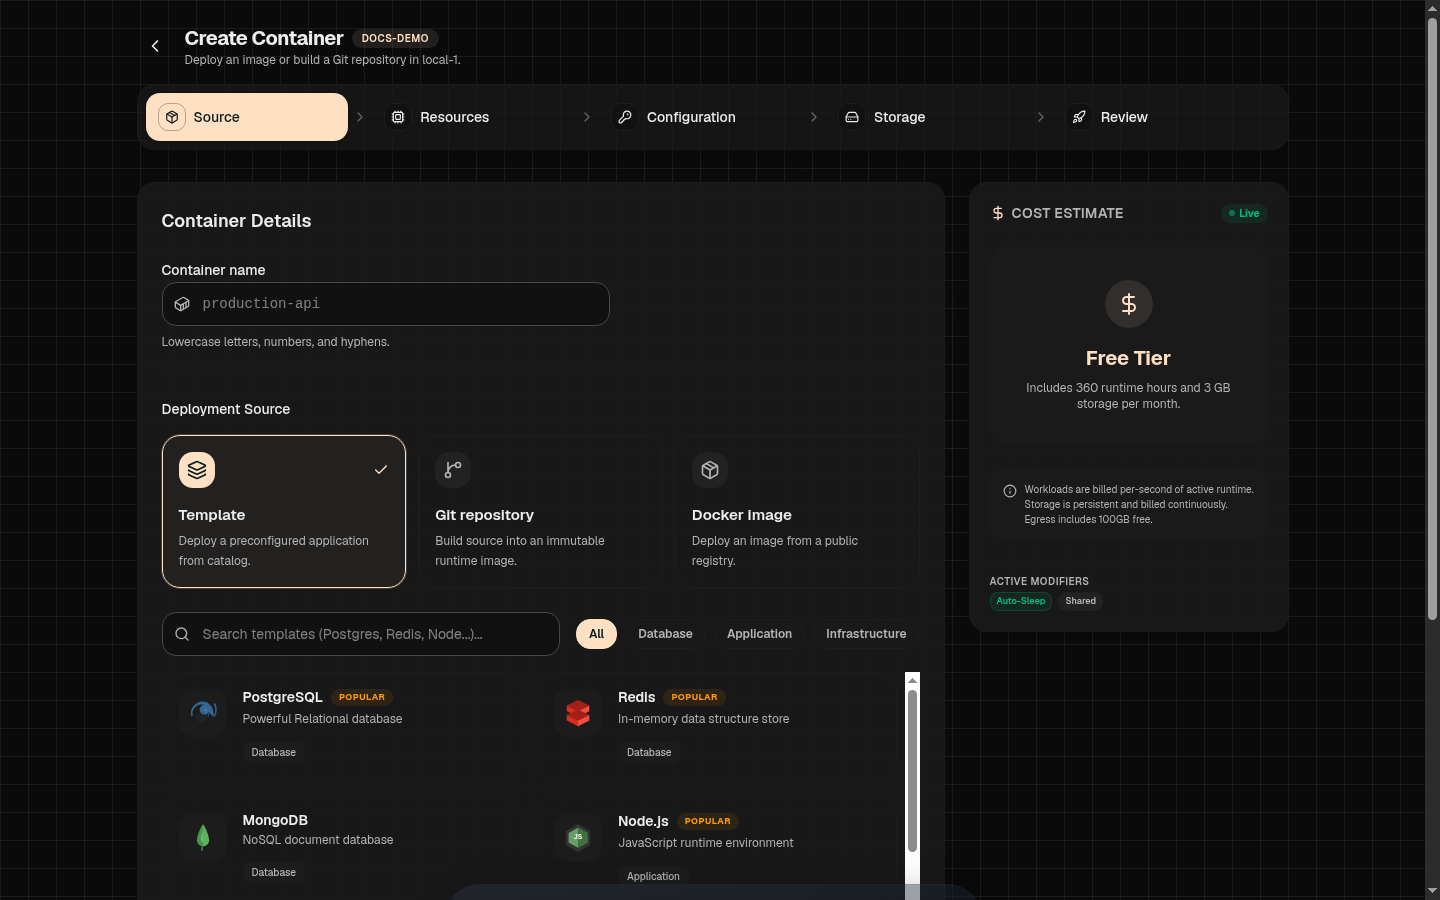Click the Shared modifier tag

[1080, 601]
